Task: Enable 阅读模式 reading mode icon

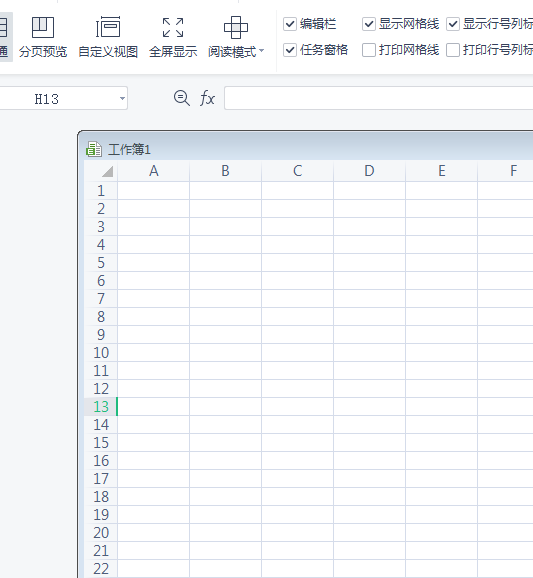Action: pos(236,28)
